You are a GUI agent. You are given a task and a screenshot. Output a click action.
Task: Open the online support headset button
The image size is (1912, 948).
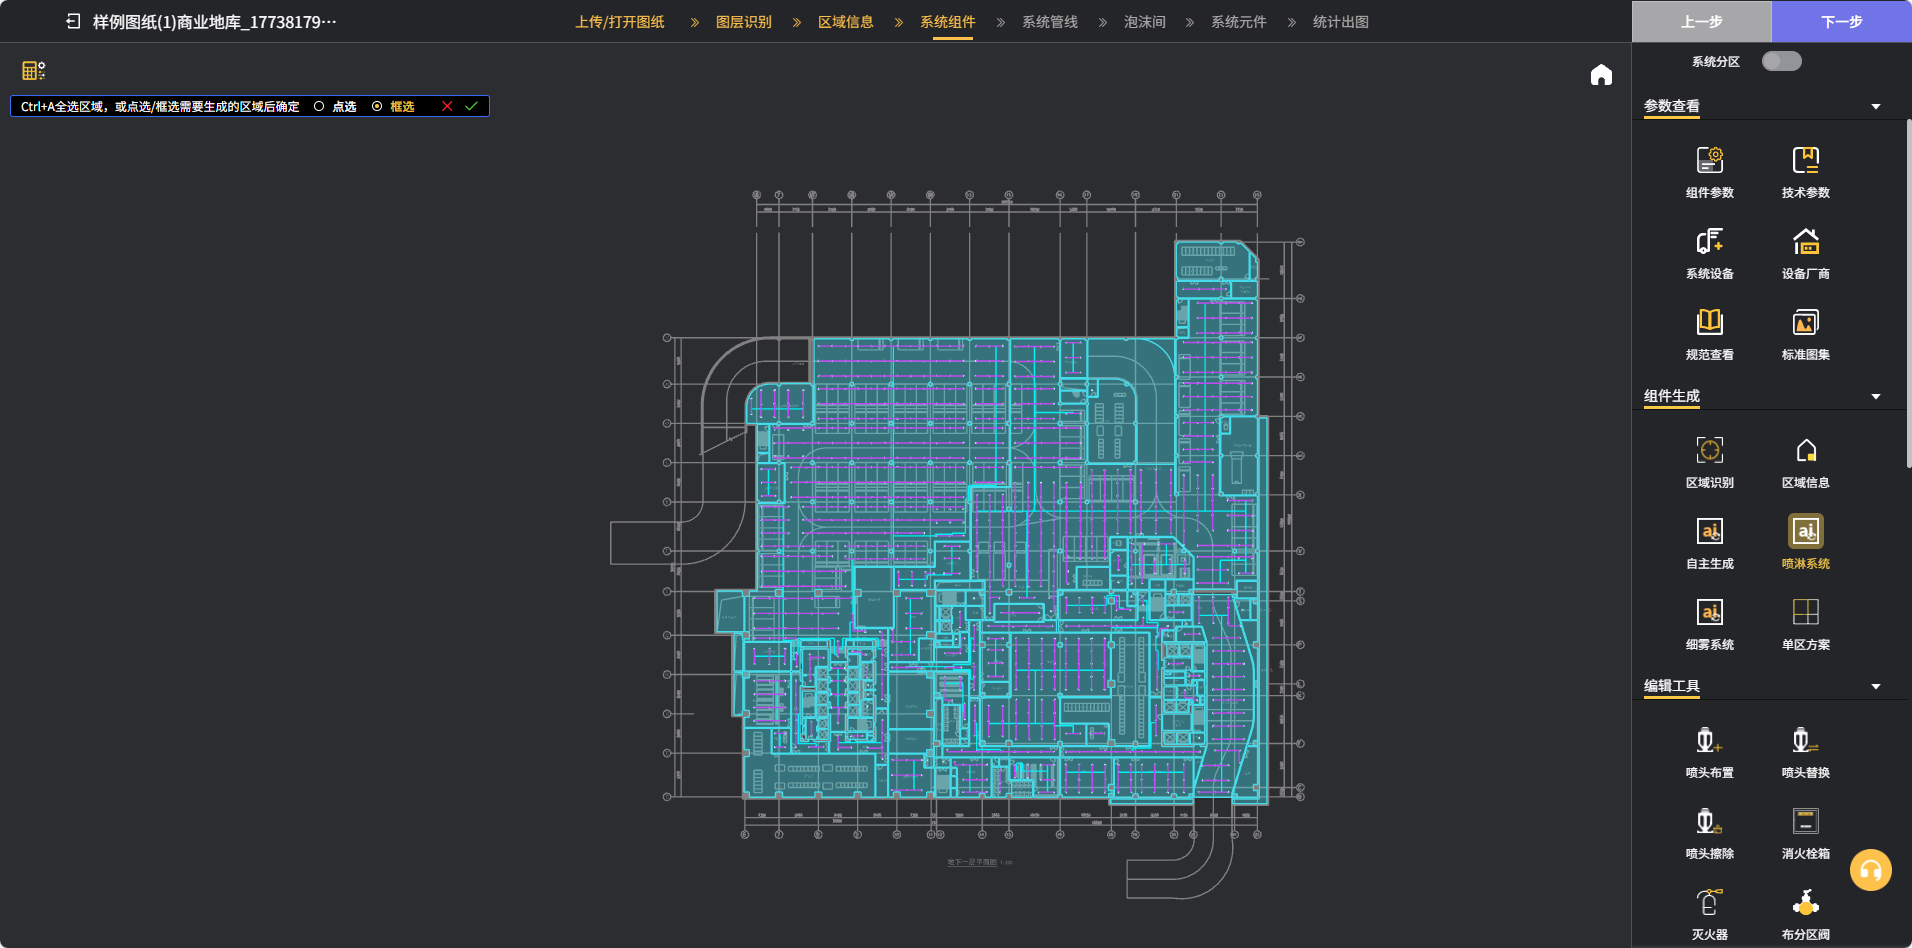tap(1870, 870)
